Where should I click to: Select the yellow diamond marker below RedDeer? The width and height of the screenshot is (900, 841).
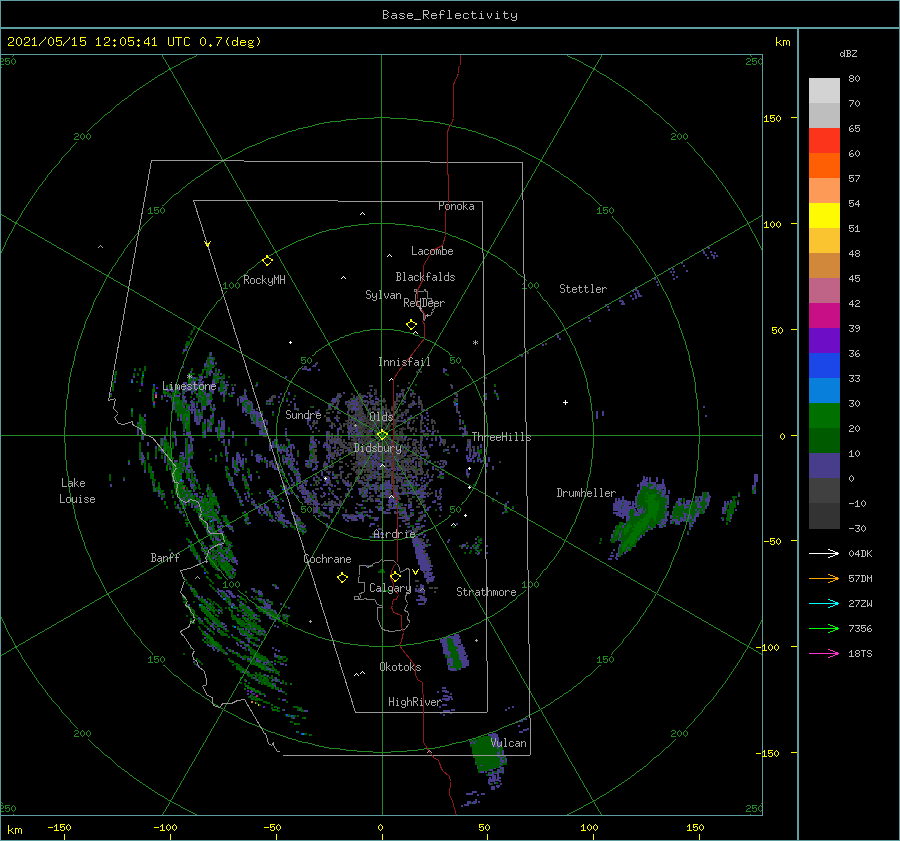click(412, 325)
